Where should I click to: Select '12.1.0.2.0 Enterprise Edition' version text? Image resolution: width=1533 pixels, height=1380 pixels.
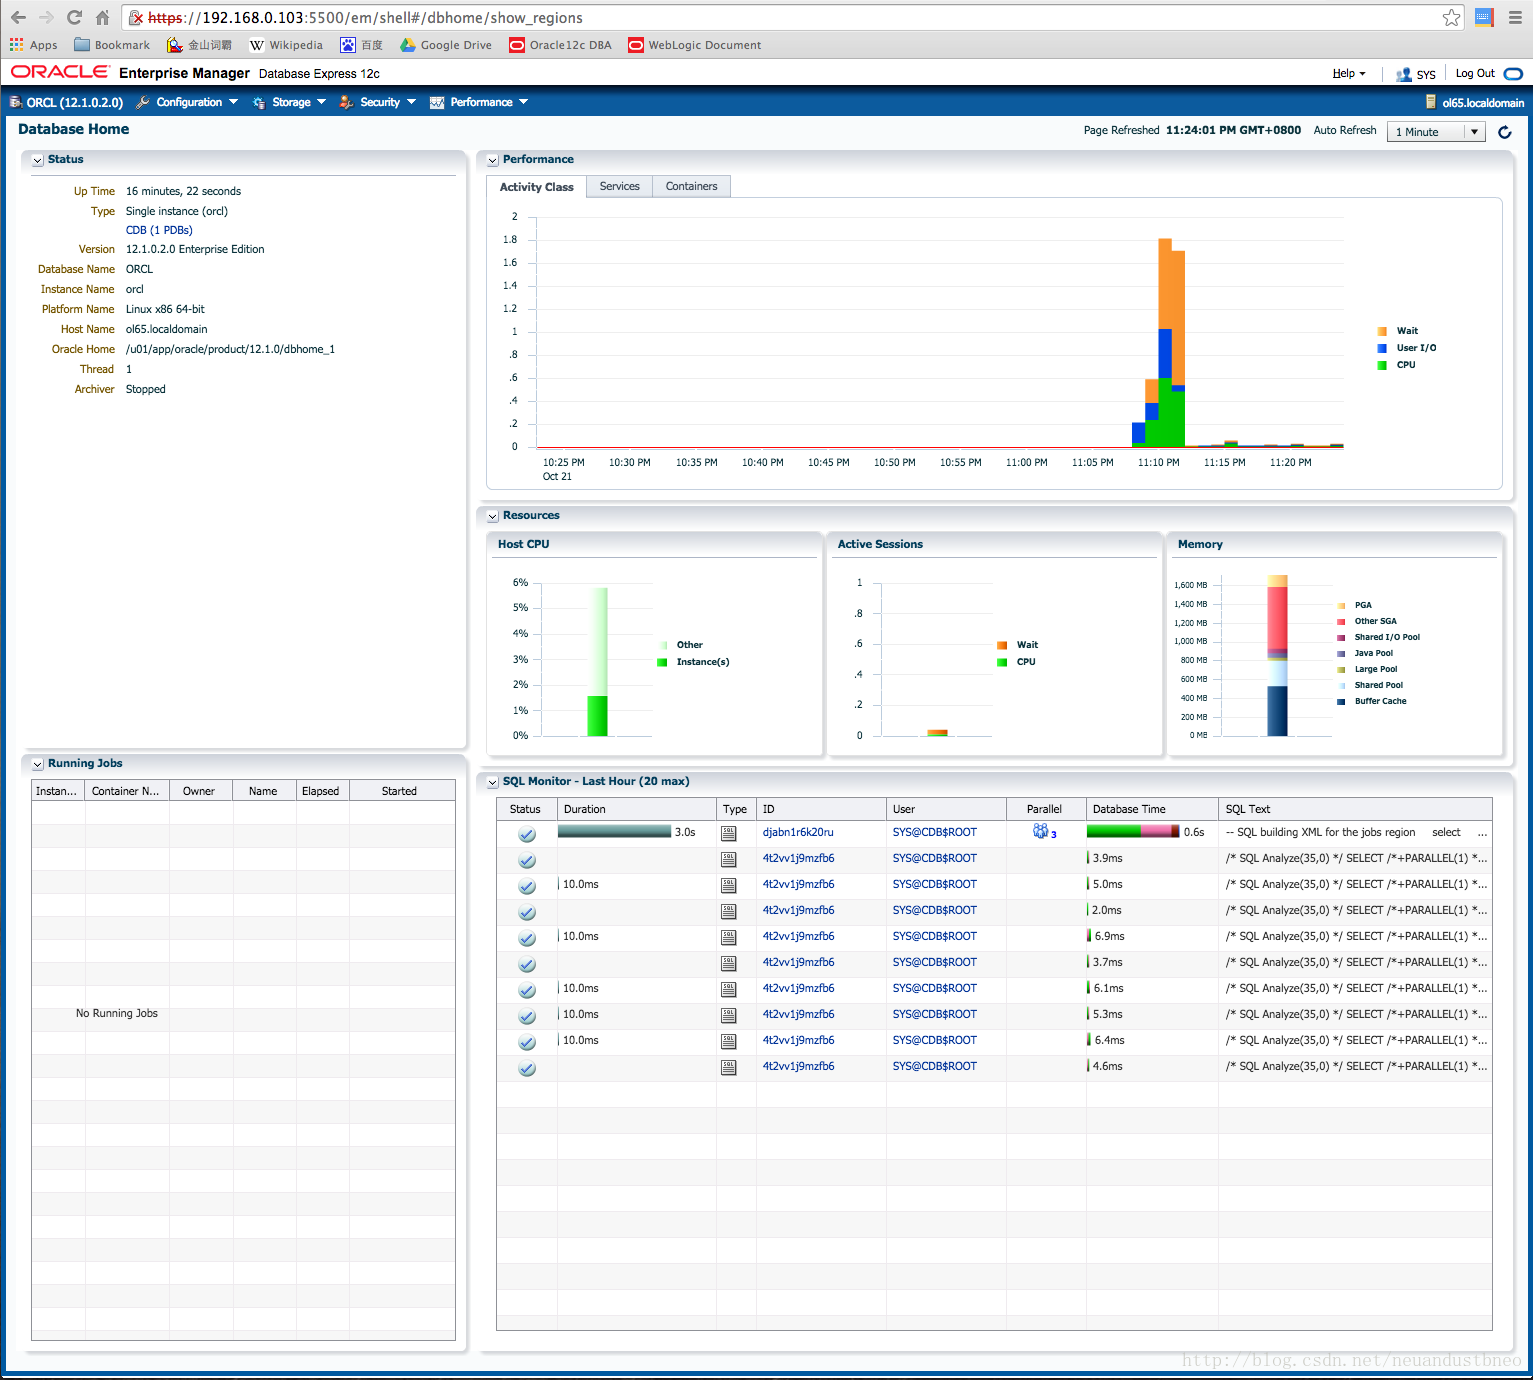tap(195, 249)
